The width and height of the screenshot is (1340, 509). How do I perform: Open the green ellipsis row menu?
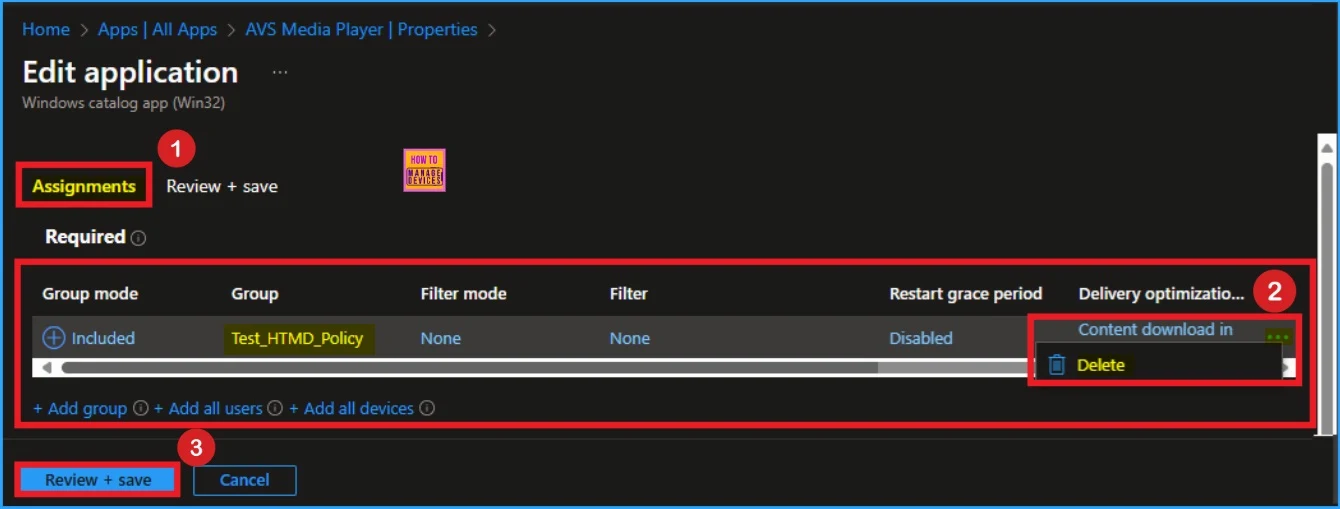click(1277, 337)
